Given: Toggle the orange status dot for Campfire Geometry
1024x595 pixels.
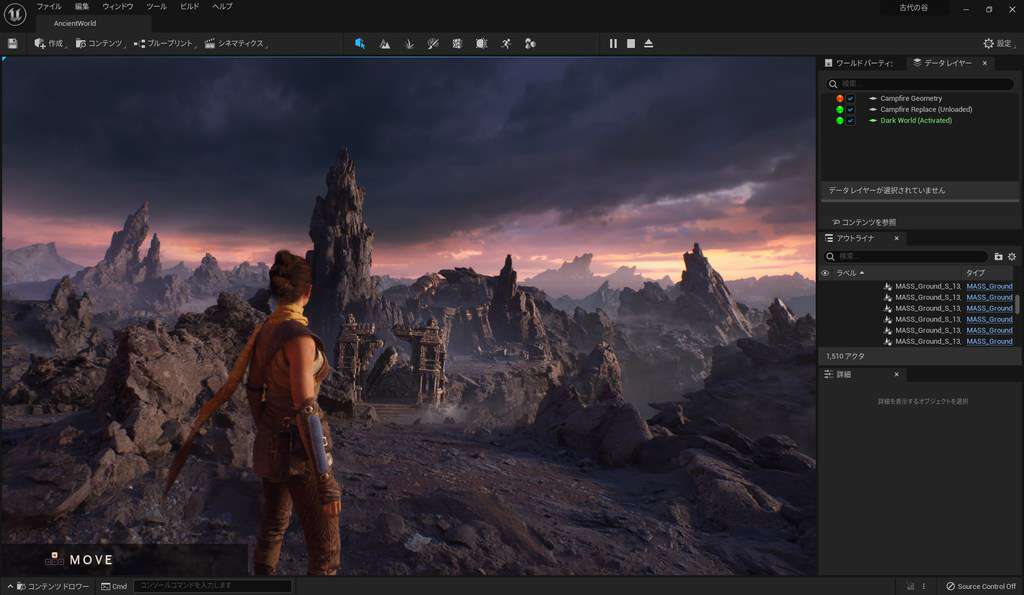Looking at the screenshot, I should (x=840, y=99).
